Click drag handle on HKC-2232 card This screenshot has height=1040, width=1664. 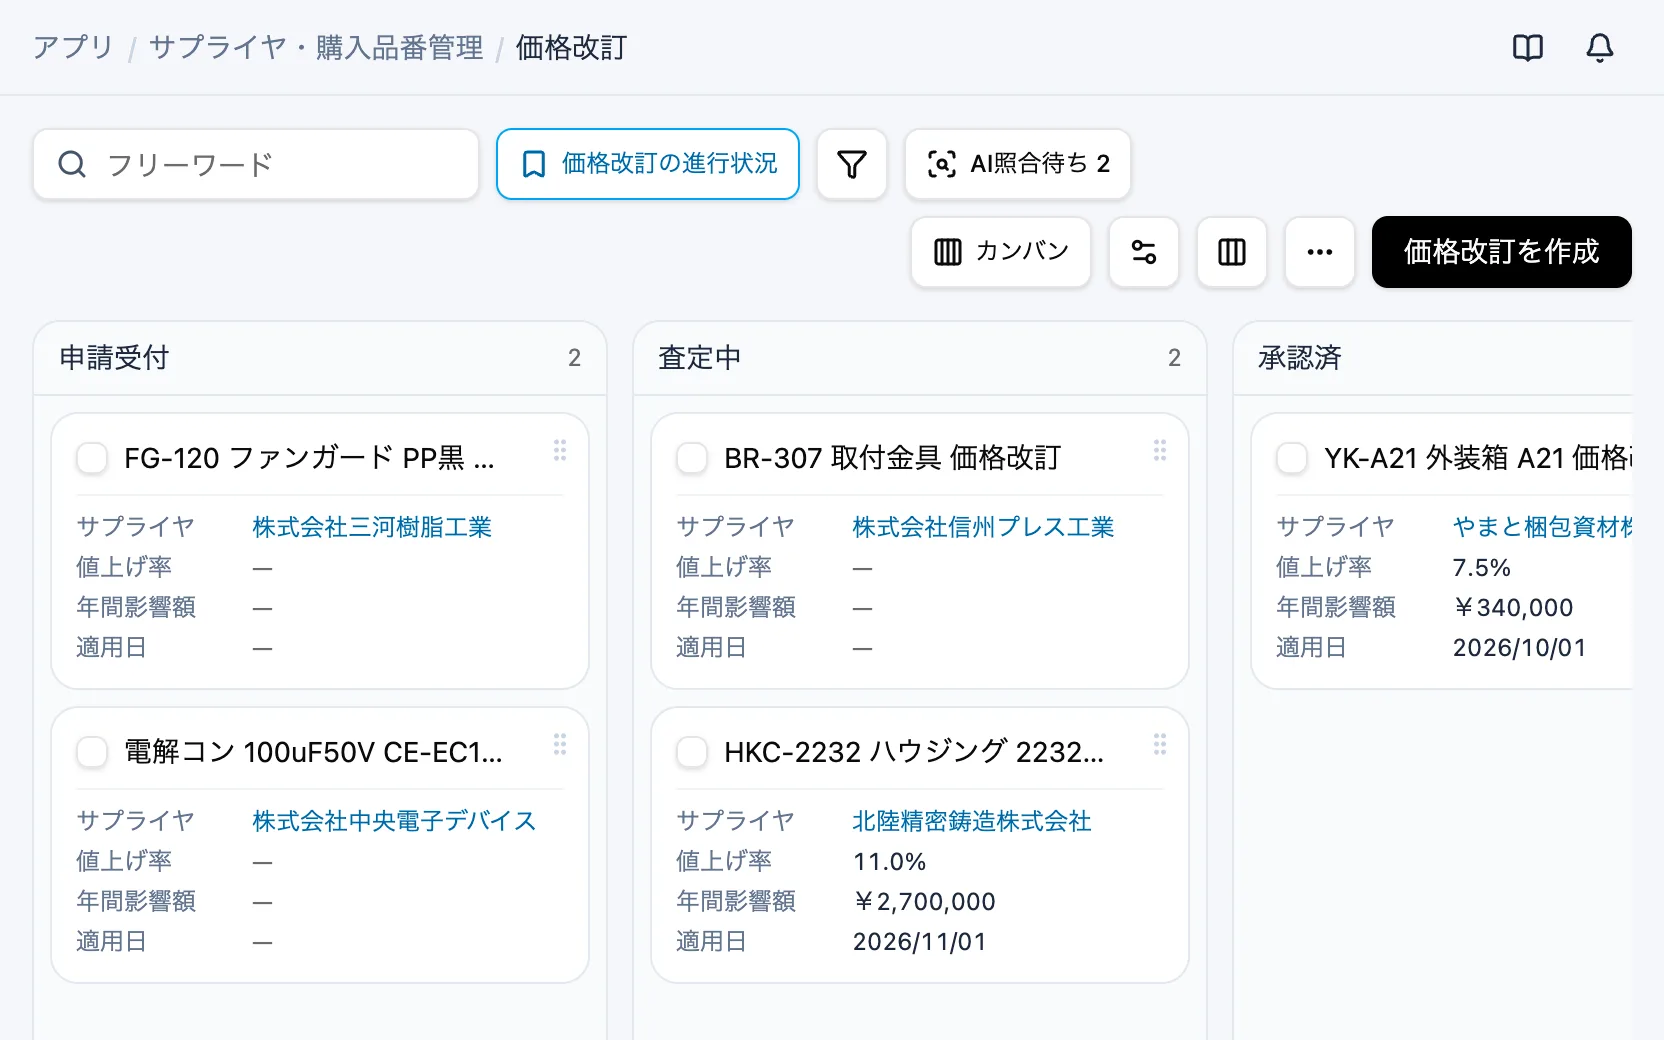pyautogui.click(x=1160, y=744)
